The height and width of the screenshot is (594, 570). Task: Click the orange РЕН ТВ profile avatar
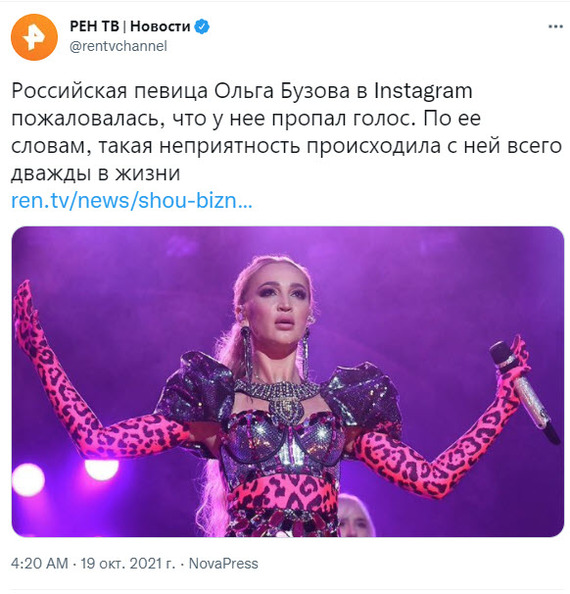click(x=34, y=37)
